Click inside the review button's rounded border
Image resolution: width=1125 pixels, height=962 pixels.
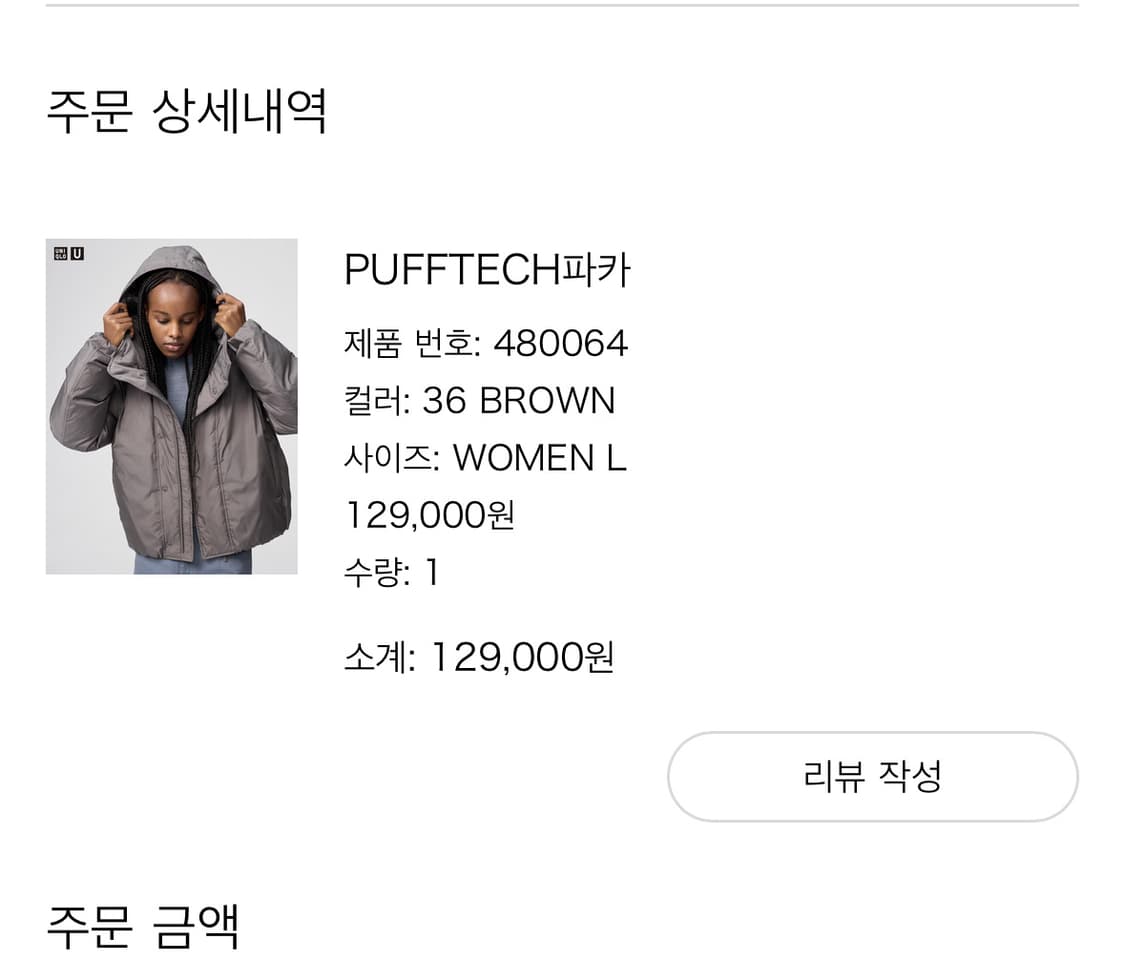(x=872, y=777)
